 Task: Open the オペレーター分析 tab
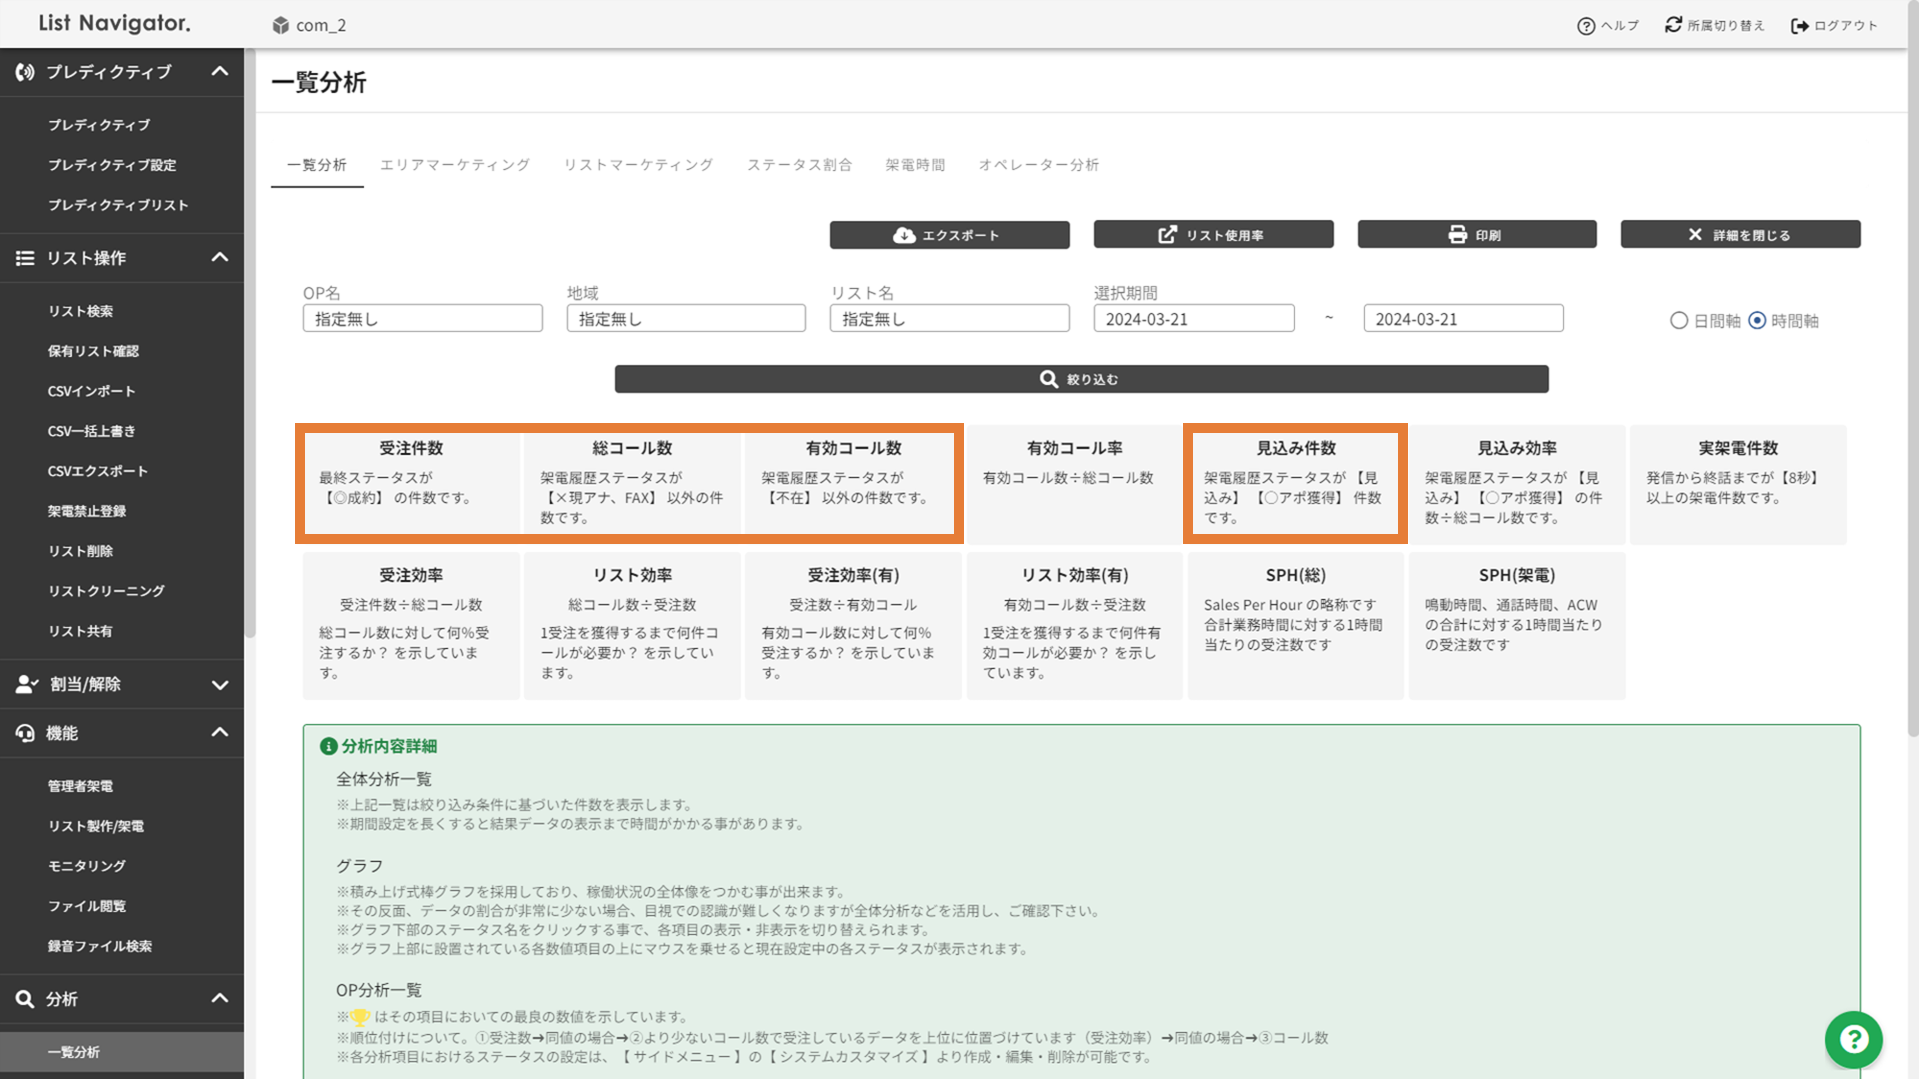[x=1038, y=165]
